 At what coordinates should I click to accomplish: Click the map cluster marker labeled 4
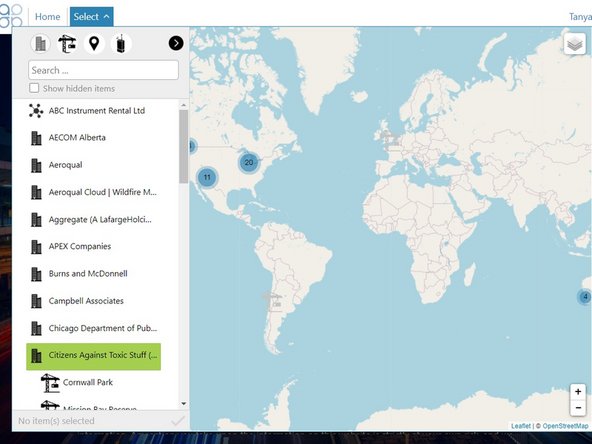point(585,297)
